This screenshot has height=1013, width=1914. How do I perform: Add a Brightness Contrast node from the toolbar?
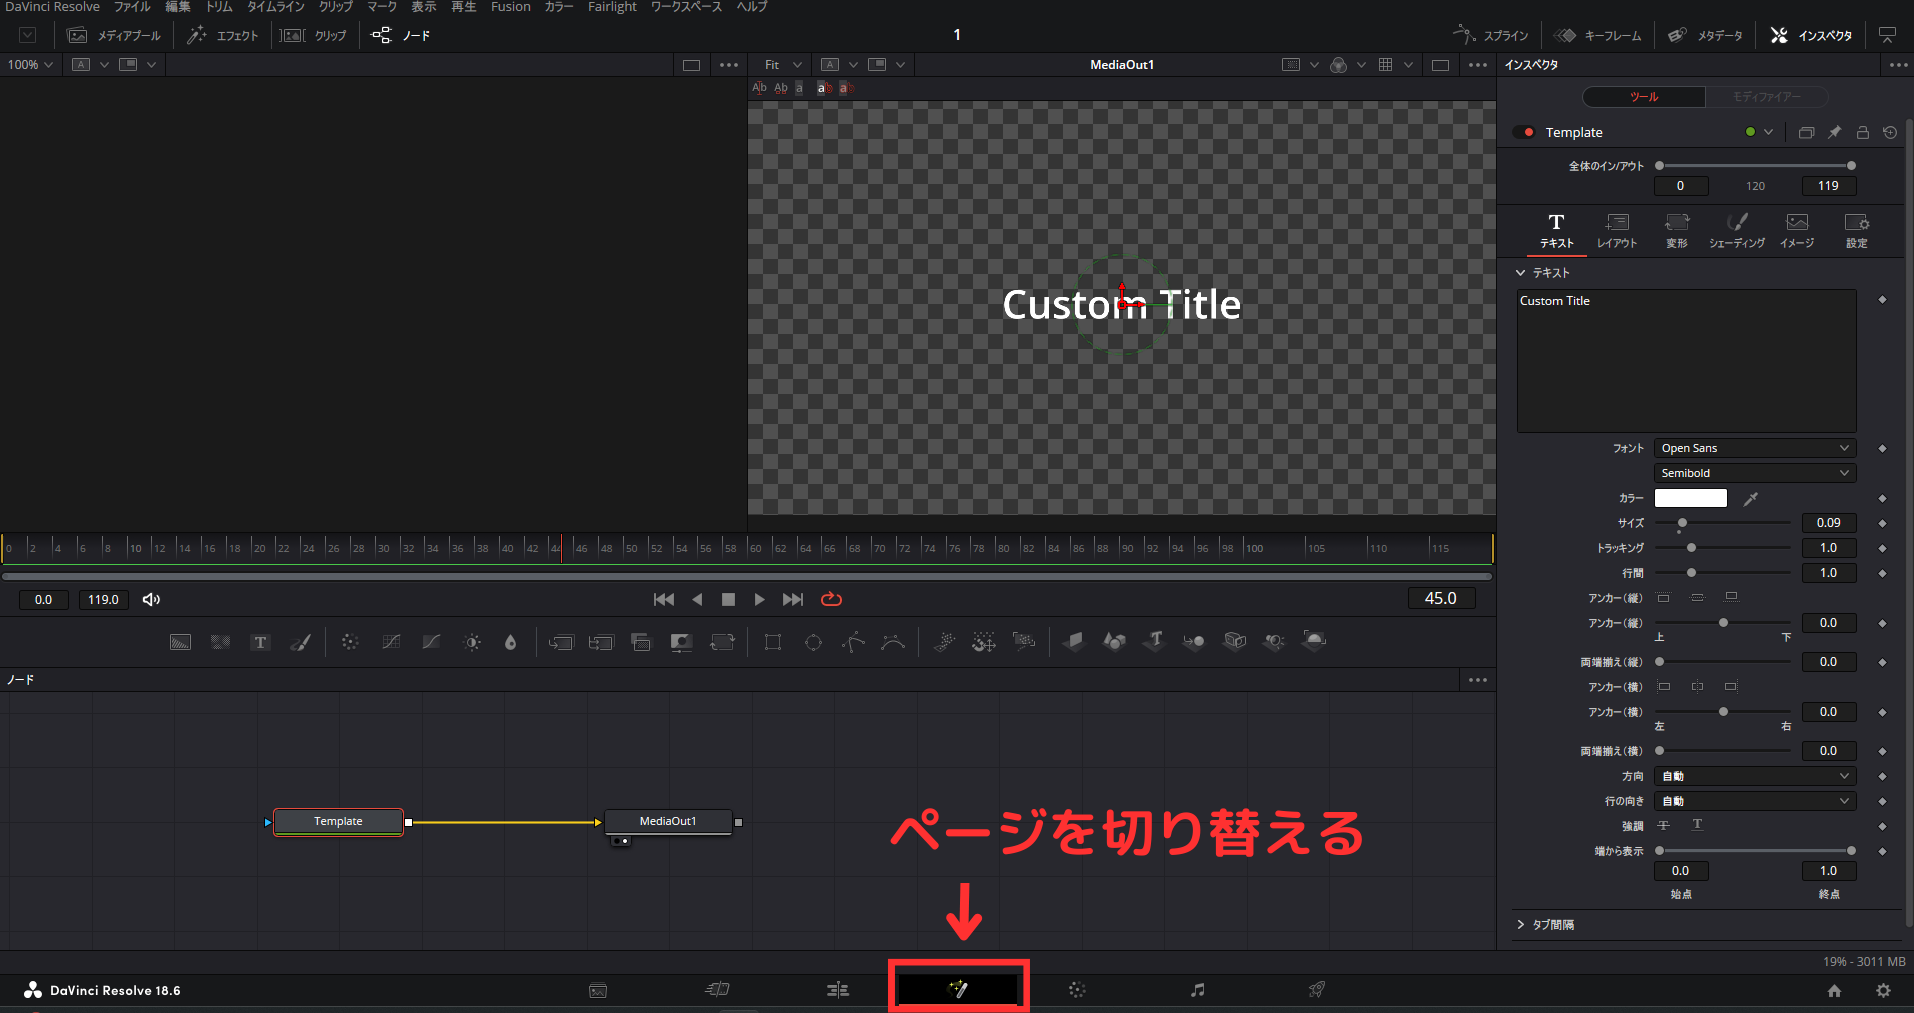(472, 642)
